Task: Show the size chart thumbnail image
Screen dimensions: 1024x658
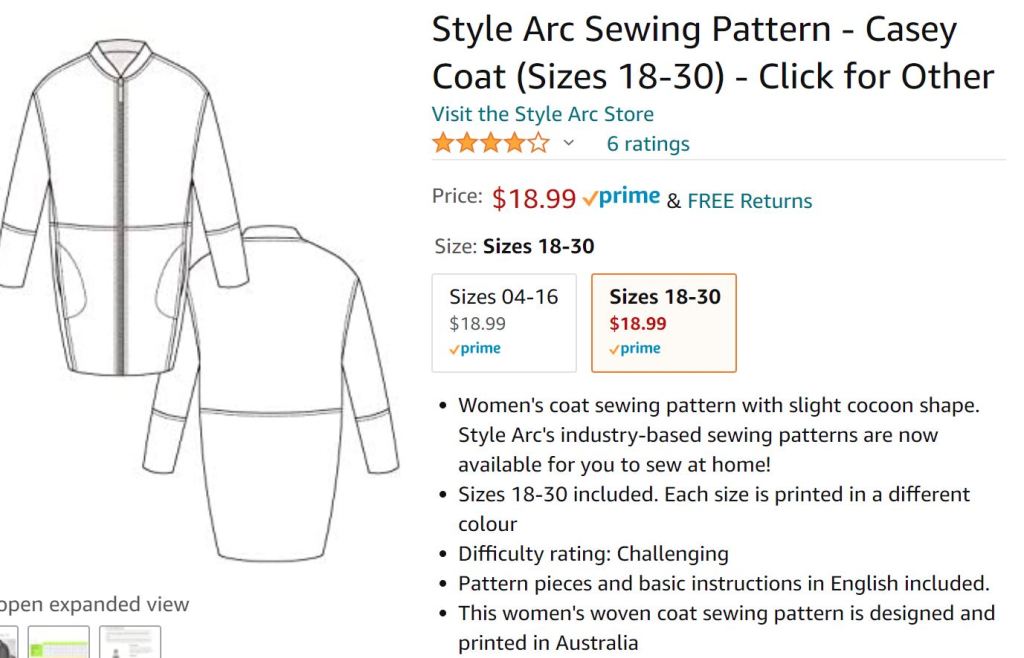Action: click(x=58, y=642)
